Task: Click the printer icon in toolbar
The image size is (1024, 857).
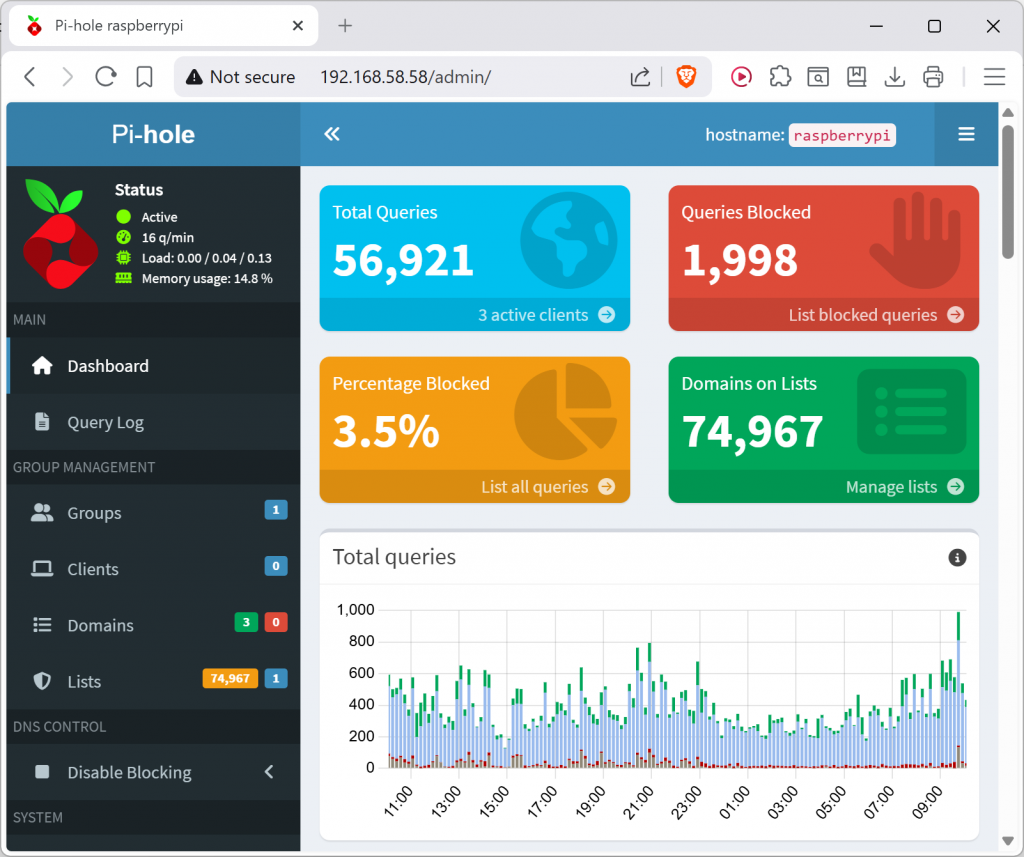Action: click(x=933, y=77)
